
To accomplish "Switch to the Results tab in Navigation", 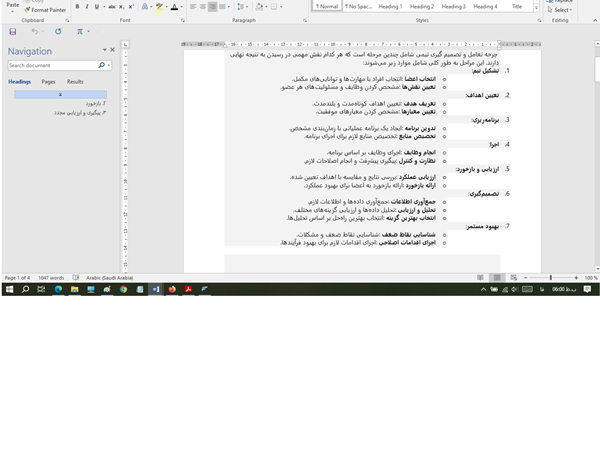I will (x=75, y=81).
